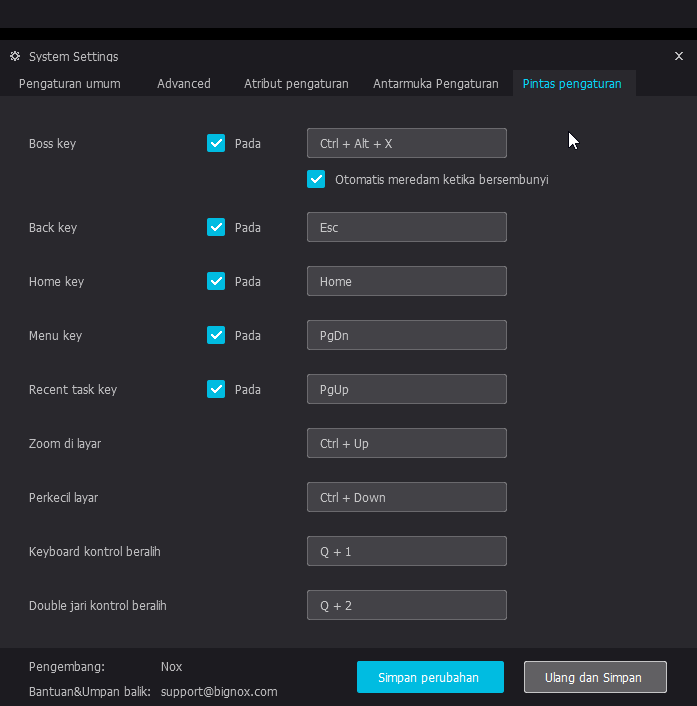Screen dimensions: 697x706
Task: Click the Double jari kontrol Q + 2 field
Action: click(x=407, y=605)
